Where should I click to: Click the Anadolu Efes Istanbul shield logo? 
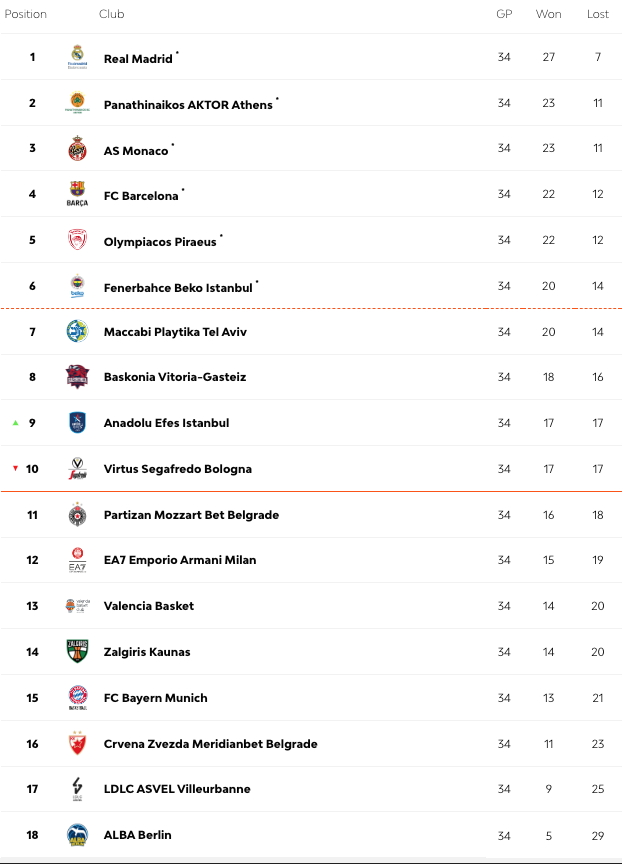point(79,423)
